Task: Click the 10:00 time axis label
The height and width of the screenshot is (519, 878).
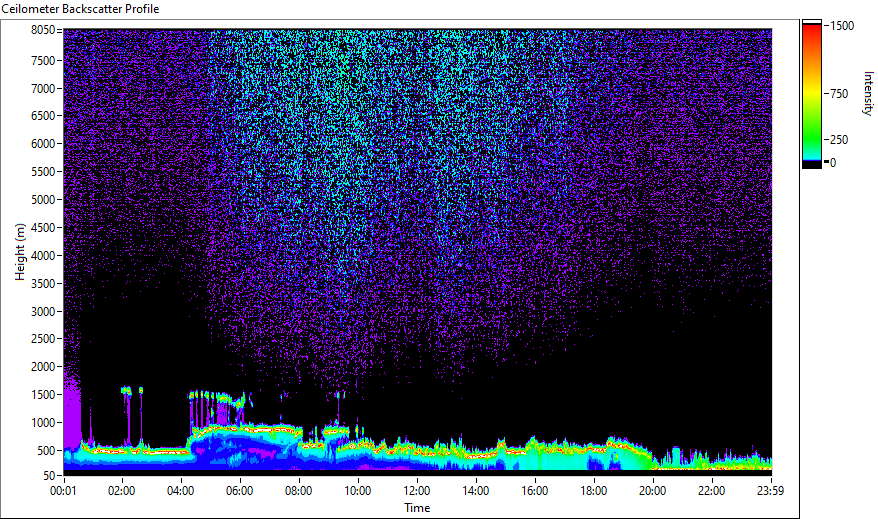Action: tap(357, 491)
